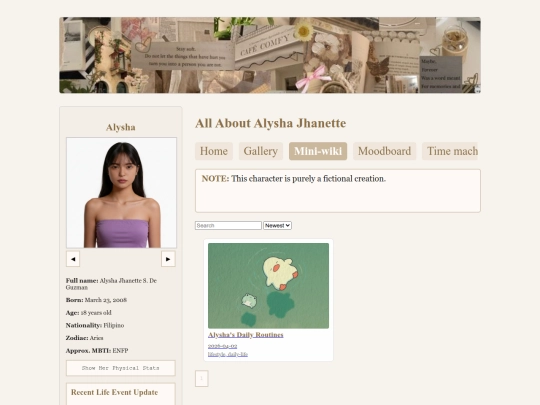Click the Alysha name title in sidebar
The height and width of the screenshot is (405, 540).
[x=121, y=127]
